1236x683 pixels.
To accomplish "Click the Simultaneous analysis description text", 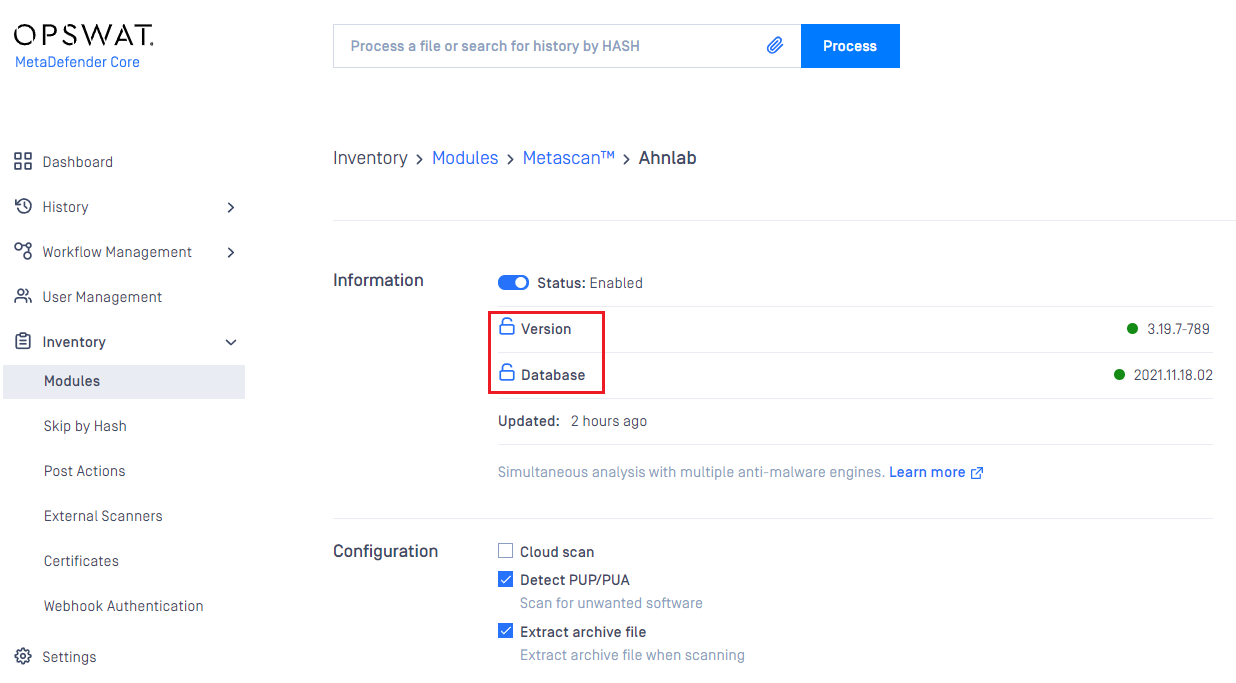I will pos(691,472).
